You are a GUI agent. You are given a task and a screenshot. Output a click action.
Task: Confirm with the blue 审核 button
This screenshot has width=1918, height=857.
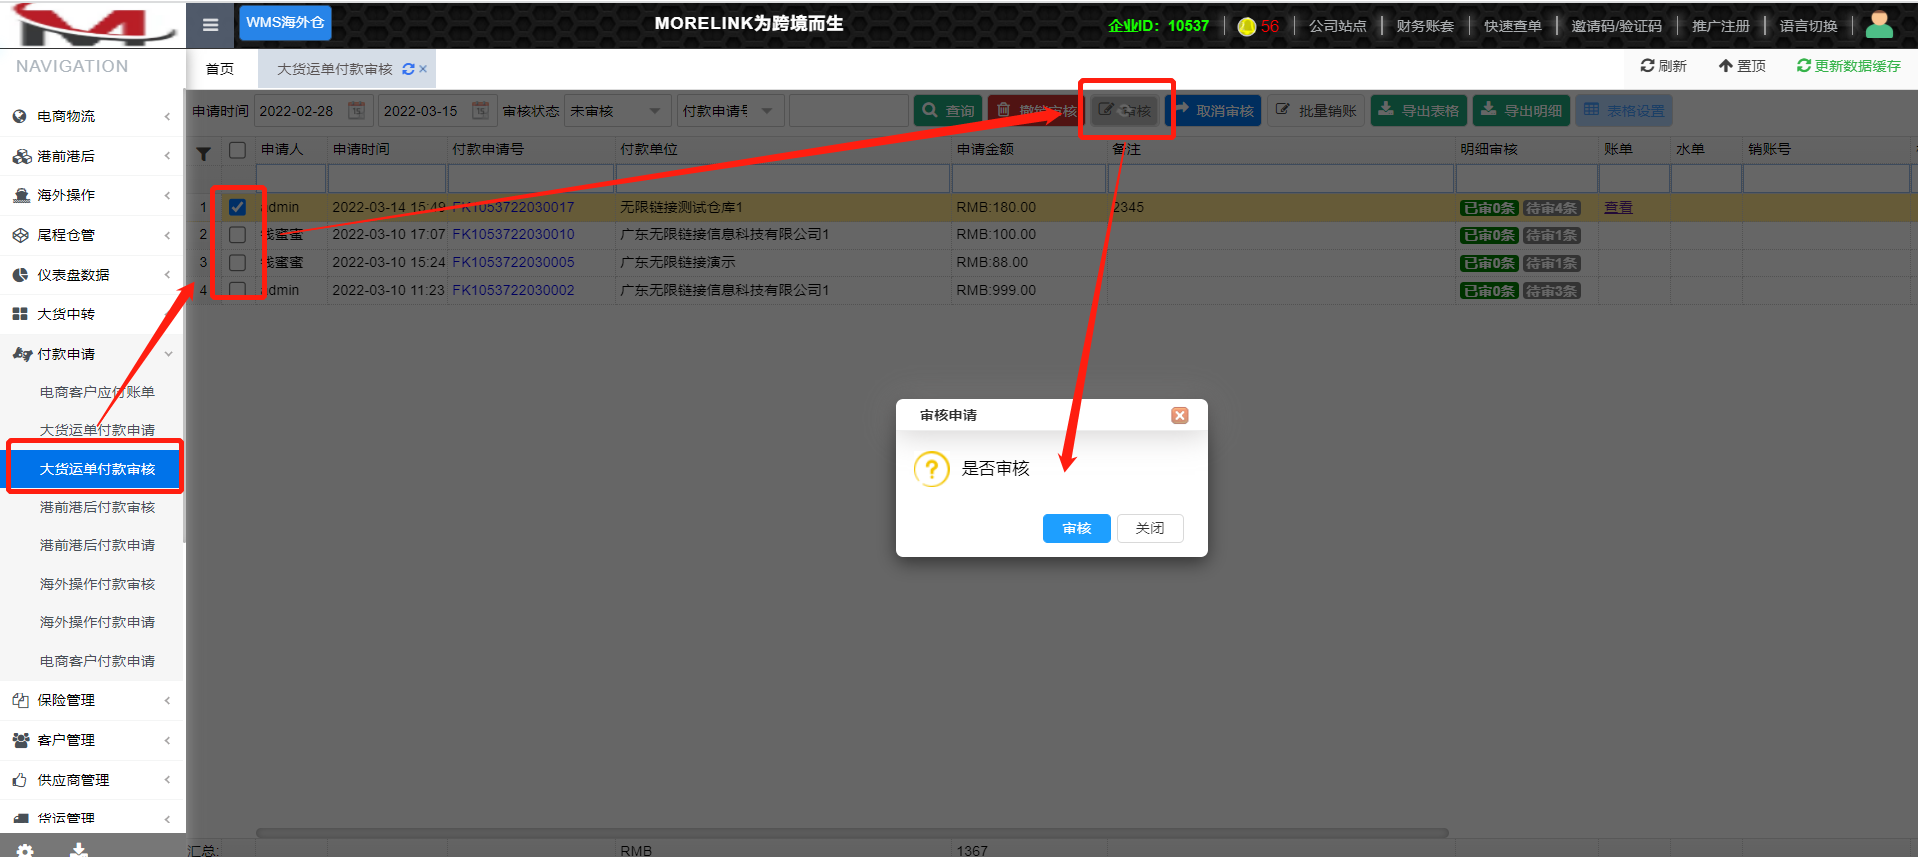[x=1076, y=528]
